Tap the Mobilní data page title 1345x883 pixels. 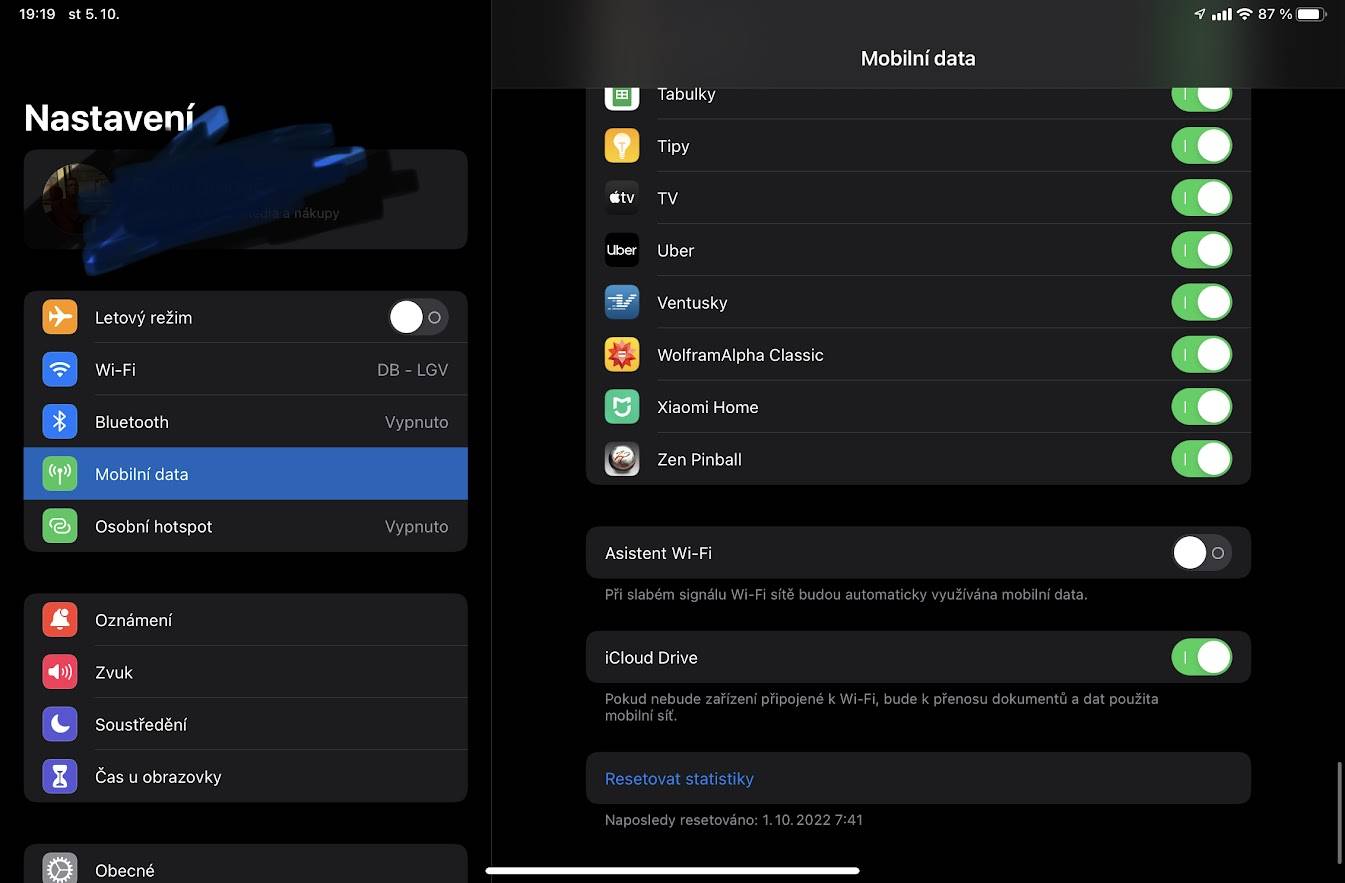(x=918, y=58)
